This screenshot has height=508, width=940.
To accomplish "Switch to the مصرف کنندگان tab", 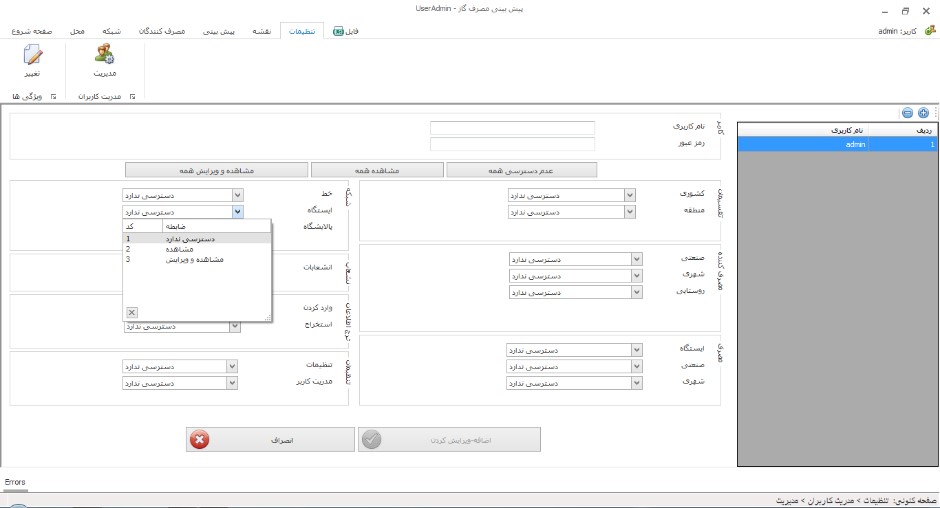I will pos(162,31).
